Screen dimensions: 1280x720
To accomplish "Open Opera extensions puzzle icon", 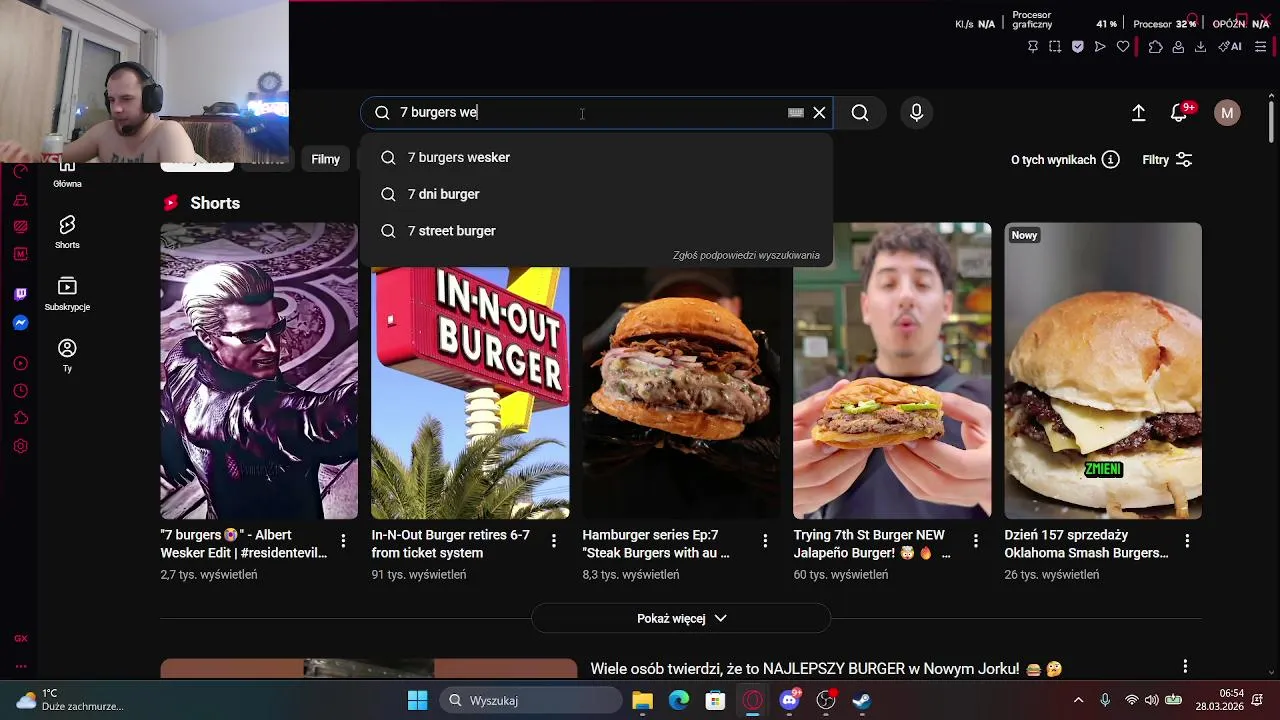I will click(x=1155, y=47).
